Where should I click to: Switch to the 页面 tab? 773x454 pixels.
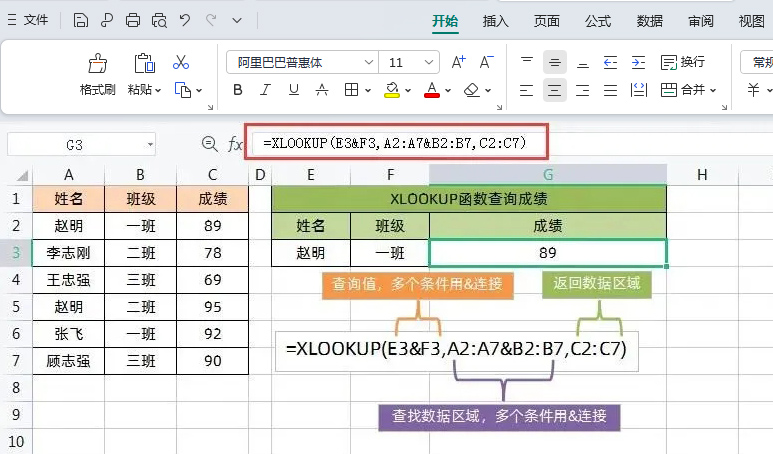click(547, 21)
